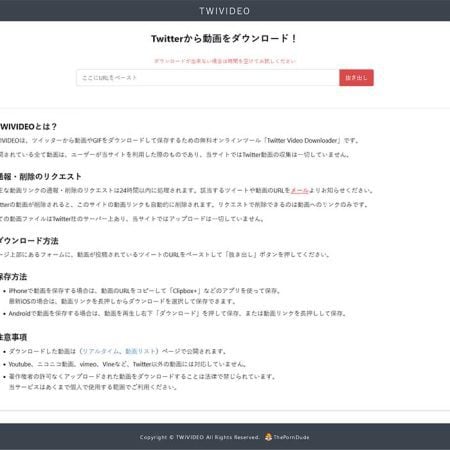This screenshot has width=450, height=450.
Task: Open the メール contact link
Action: point(300,191)
